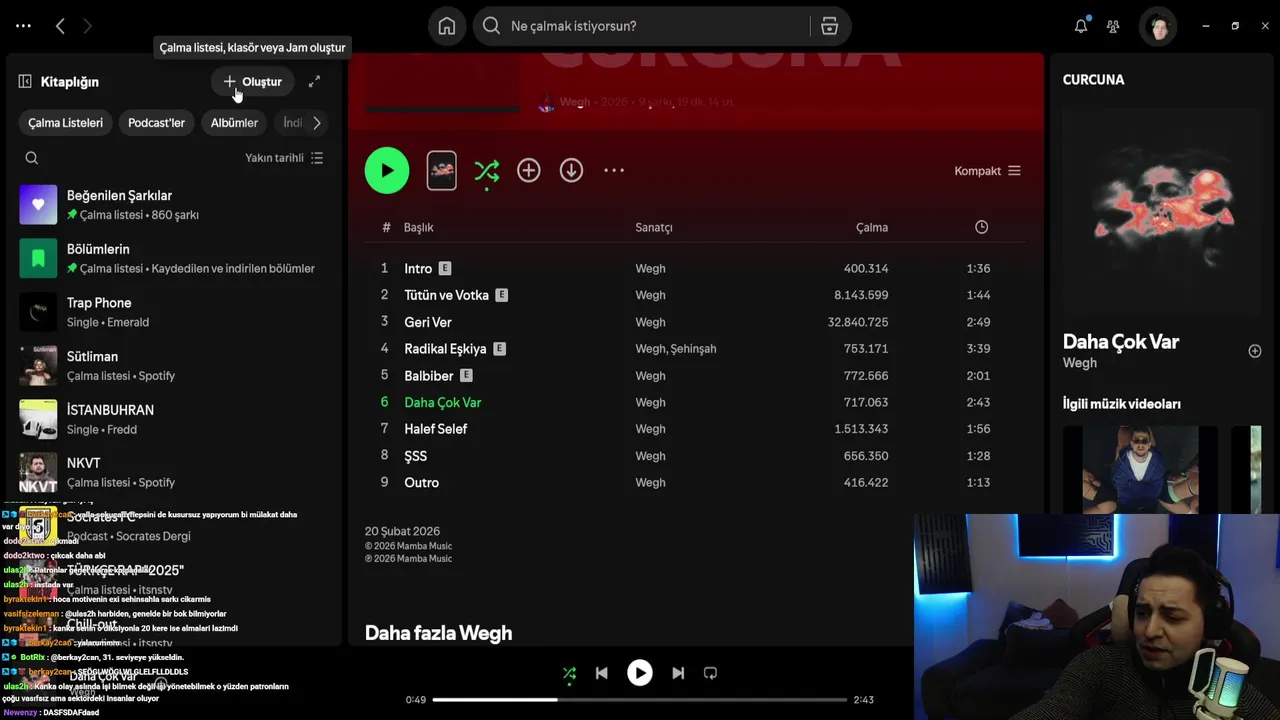Open the Bölümlerin episodes list
1280x720 pixels.
(x=174, y=258)
